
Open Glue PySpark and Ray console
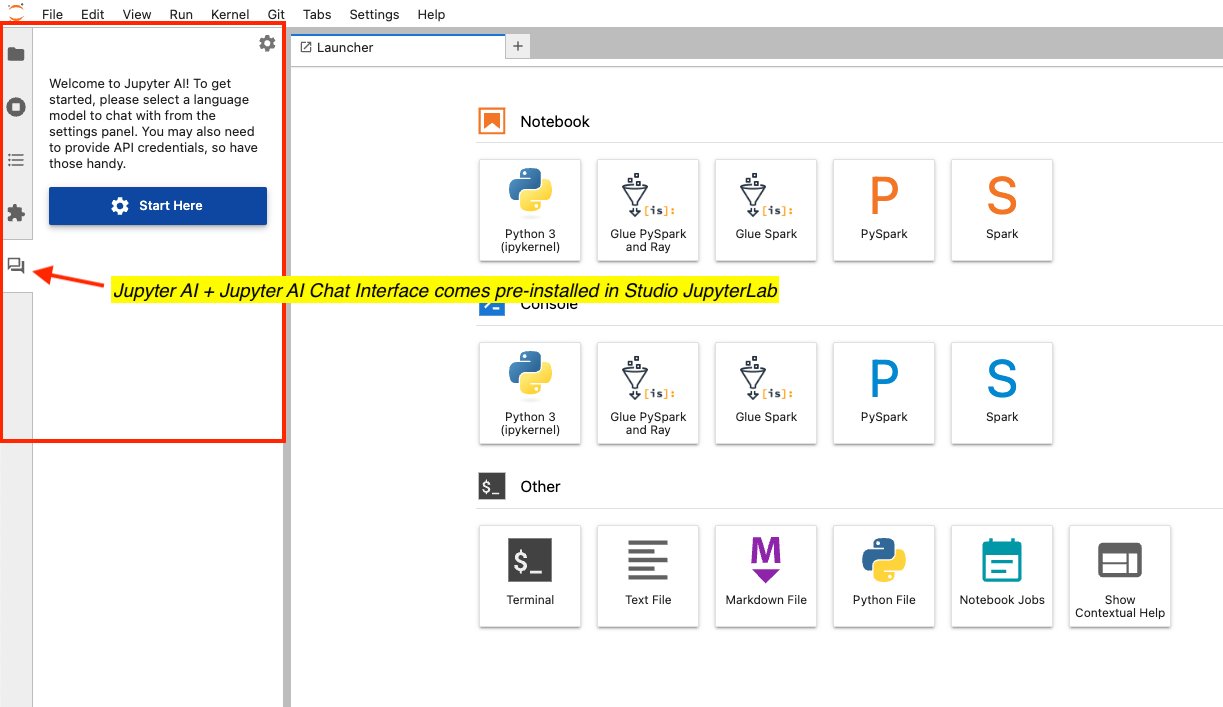point(648,394)
